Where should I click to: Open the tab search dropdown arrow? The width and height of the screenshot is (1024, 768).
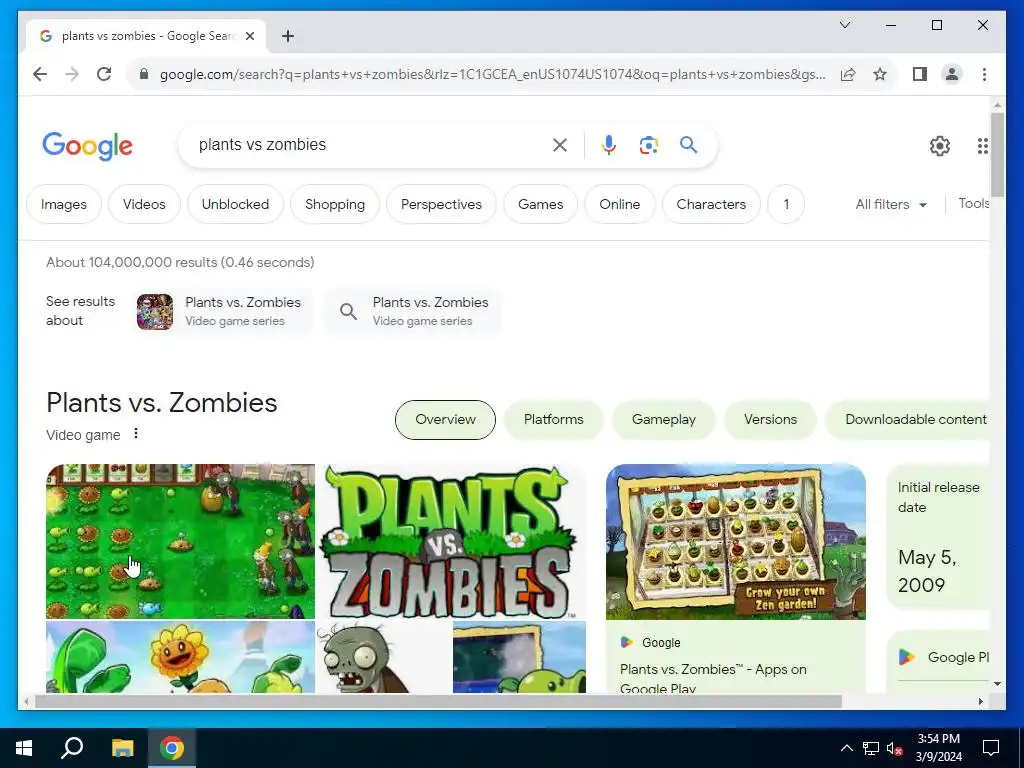click(x=844, y=25)
